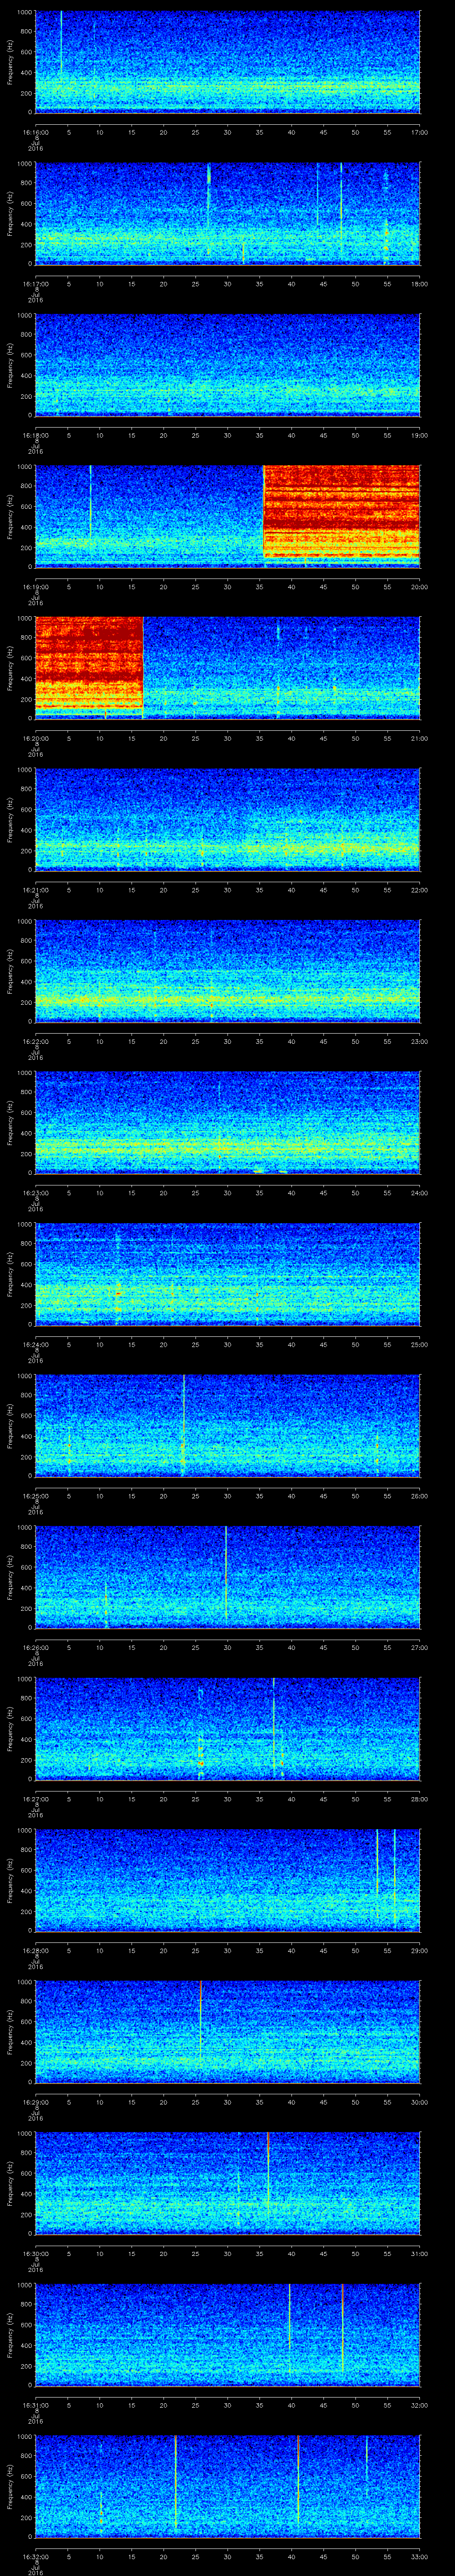Image resolution: width=455 pixels, height=2576 pixels.
Task: Click the 33:00 end time label
Action: tap(420, 2557)
